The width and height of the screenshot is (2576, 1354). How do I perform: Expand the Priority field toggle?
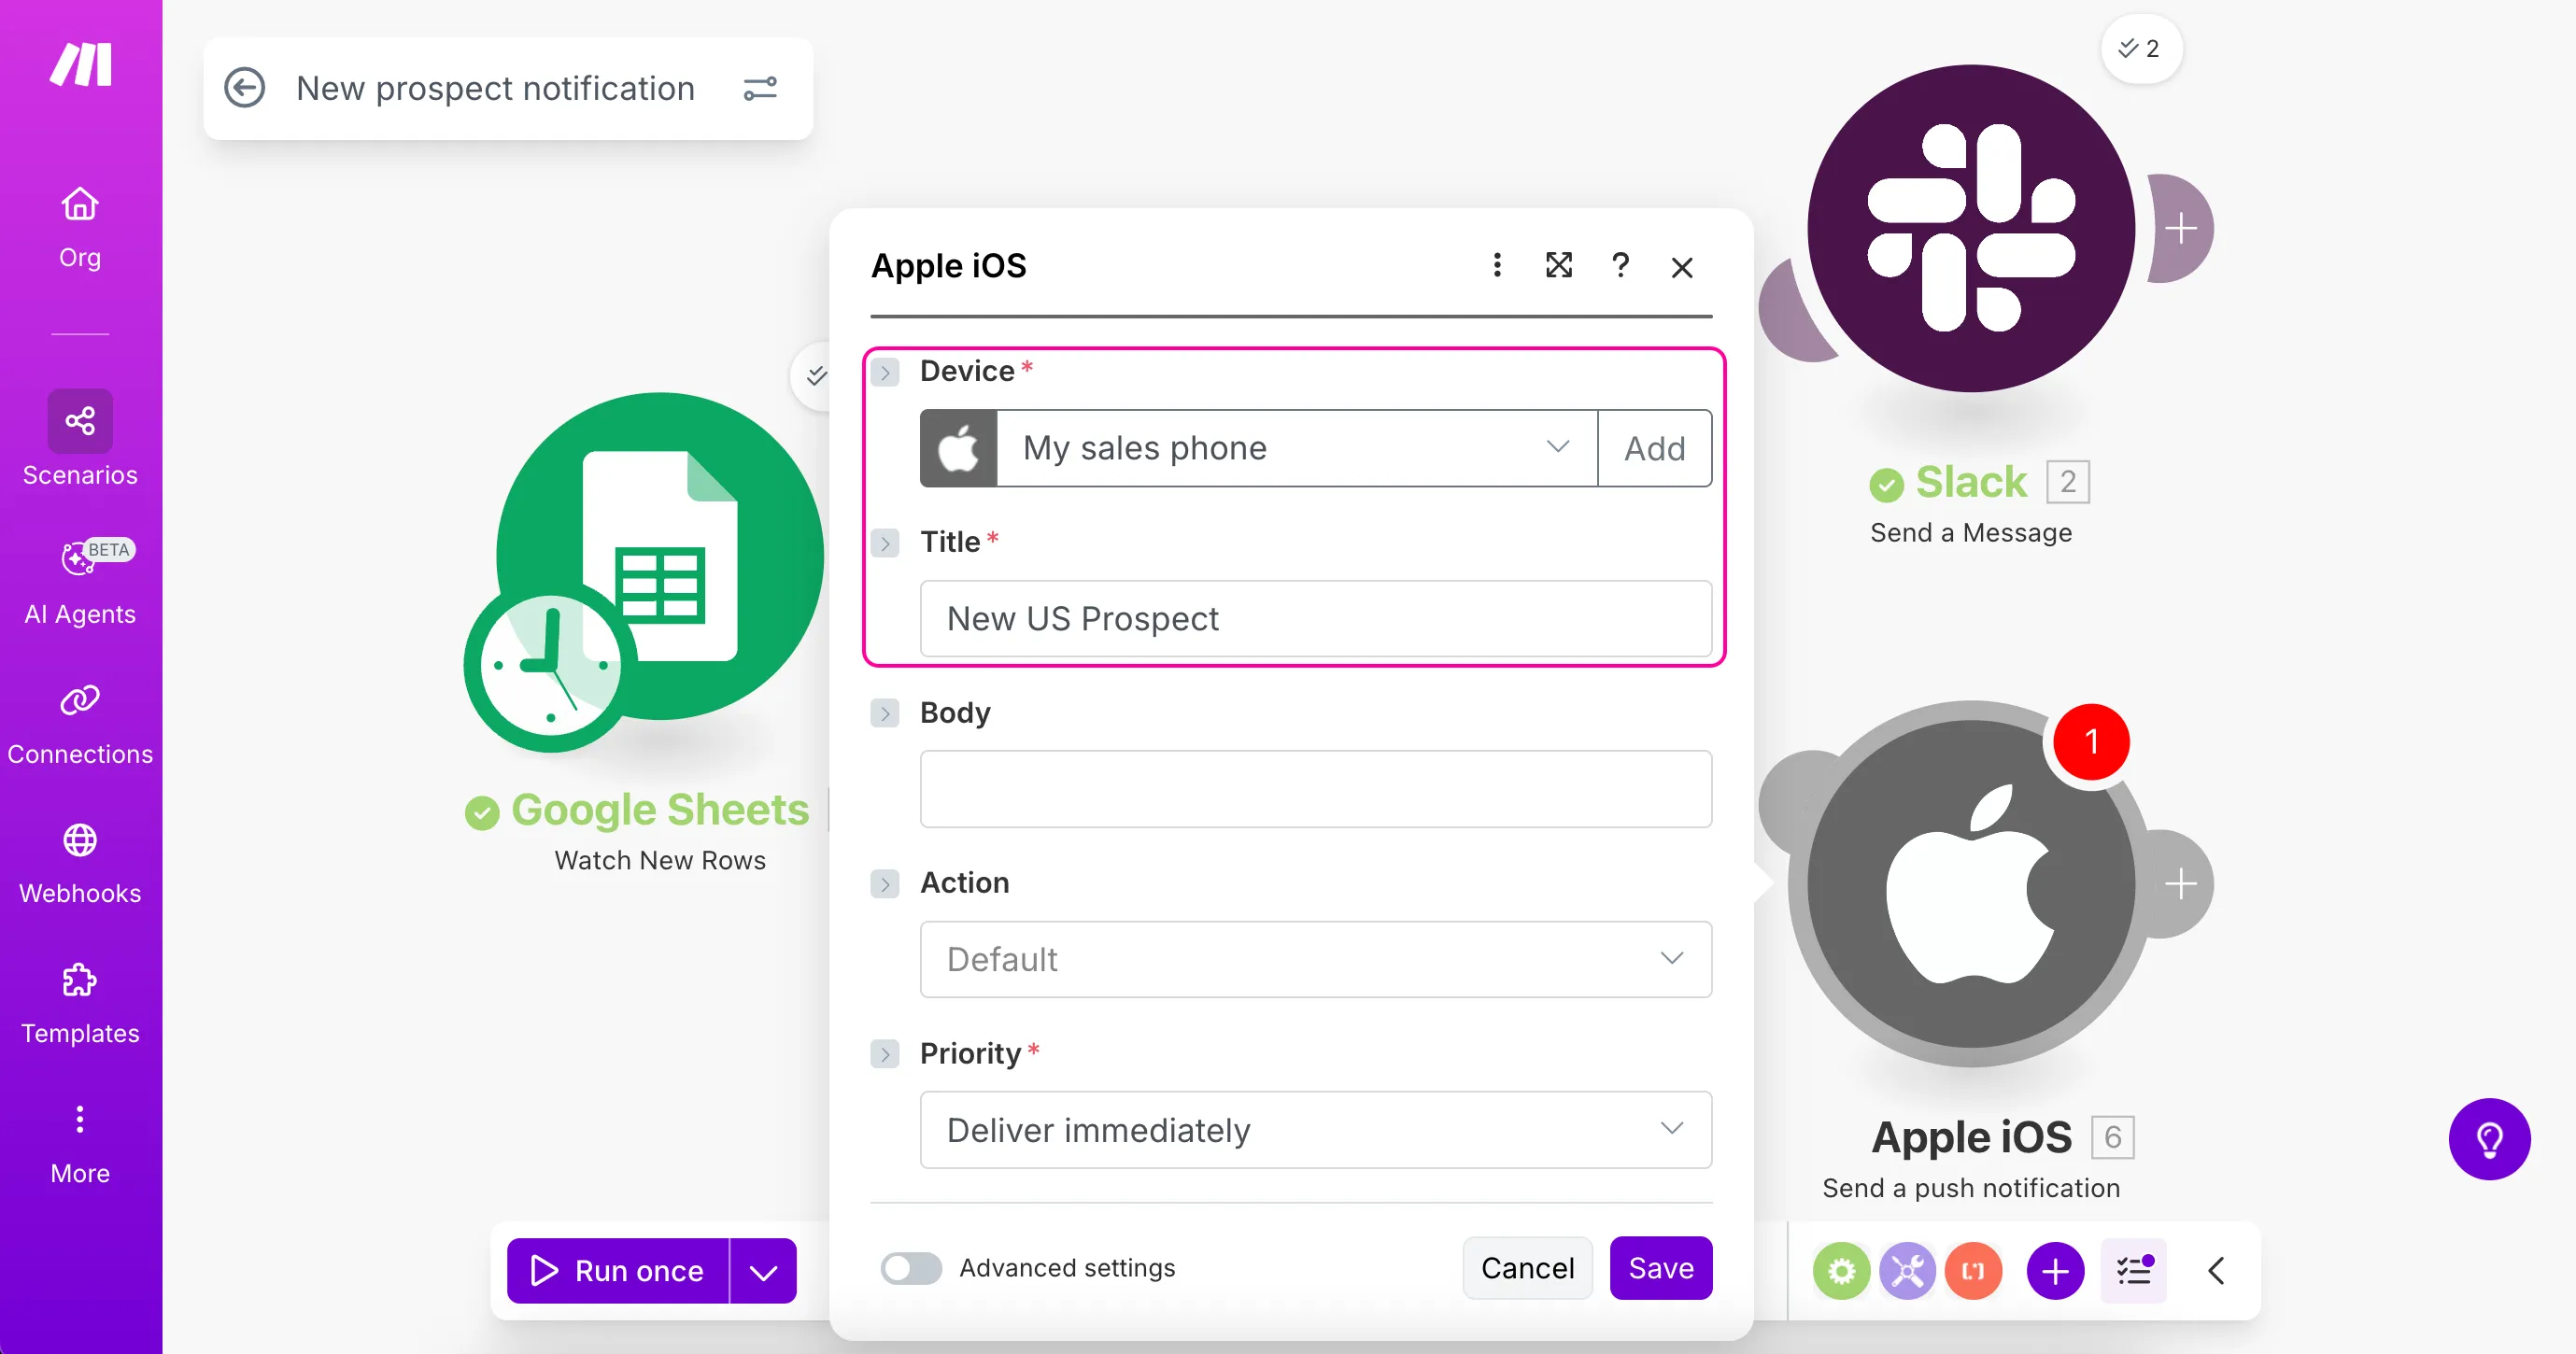point(885,1054)
